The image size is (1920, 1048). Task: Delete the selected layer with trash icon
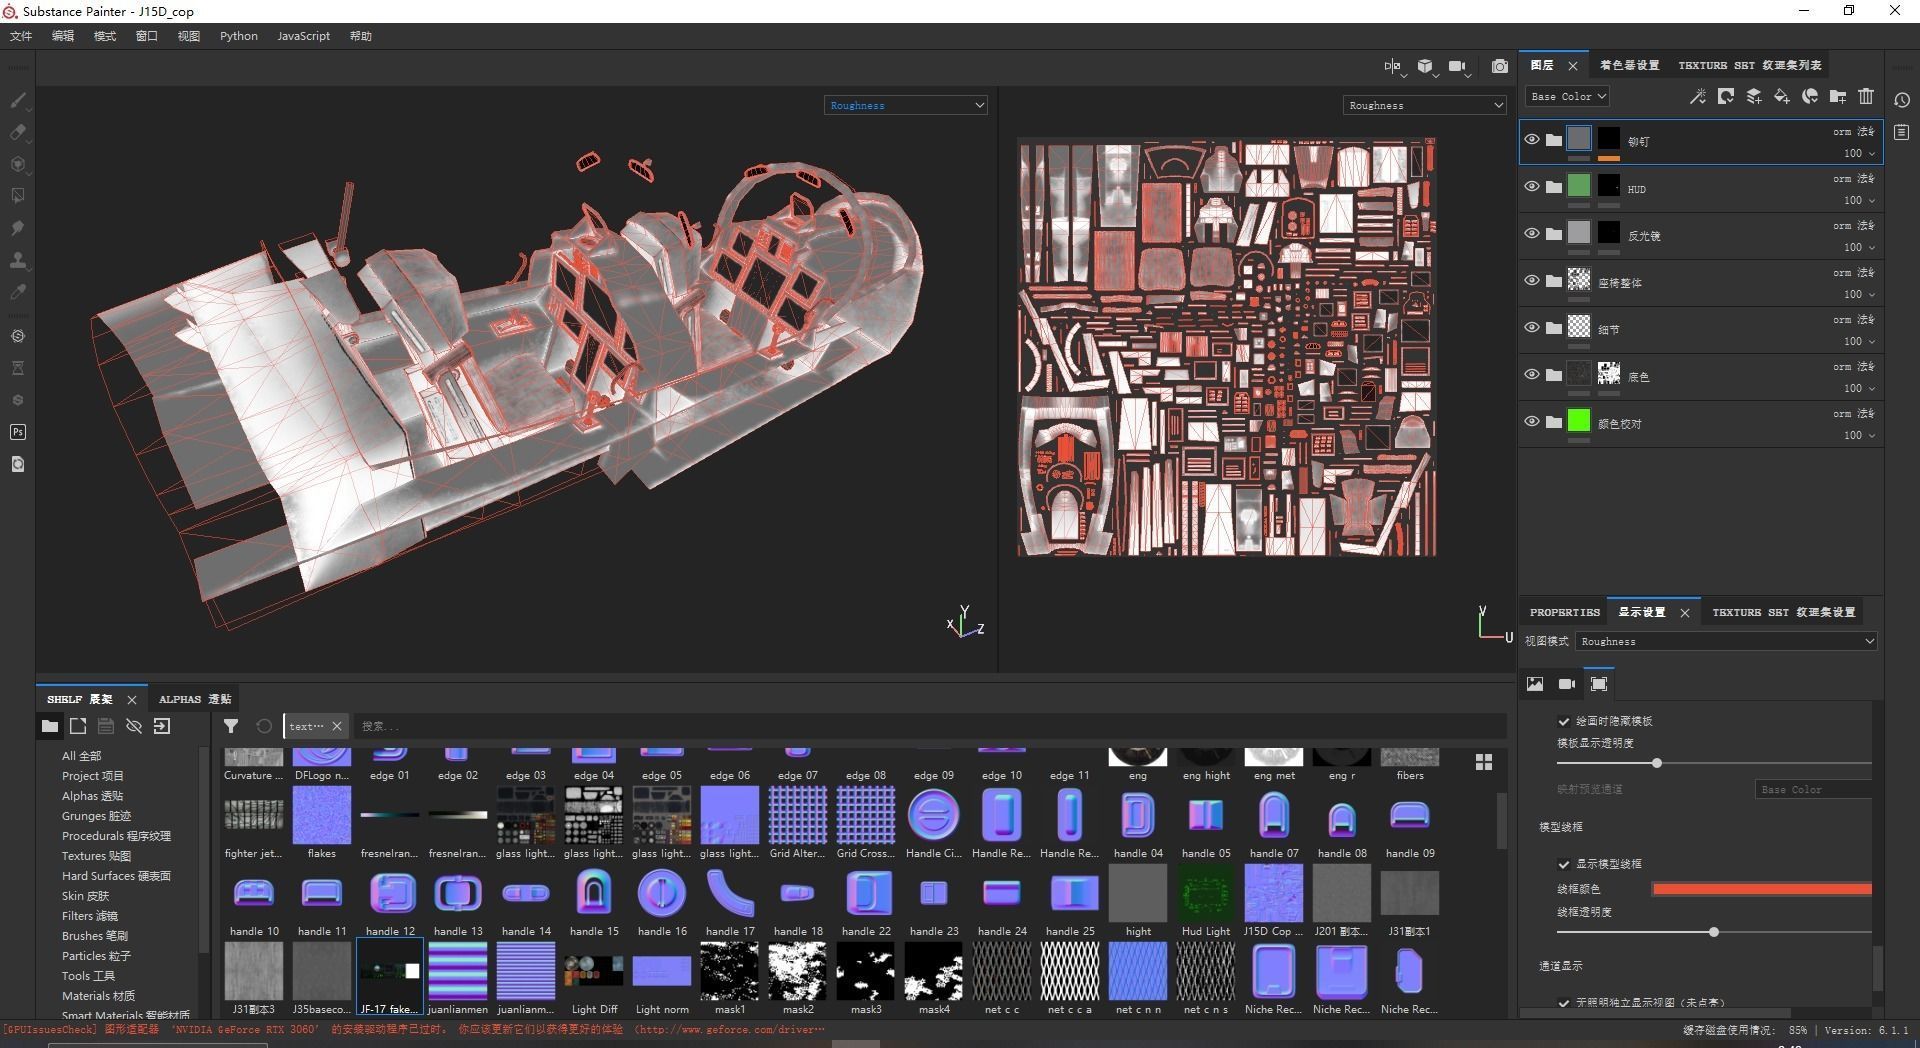tap(1866, 96)
